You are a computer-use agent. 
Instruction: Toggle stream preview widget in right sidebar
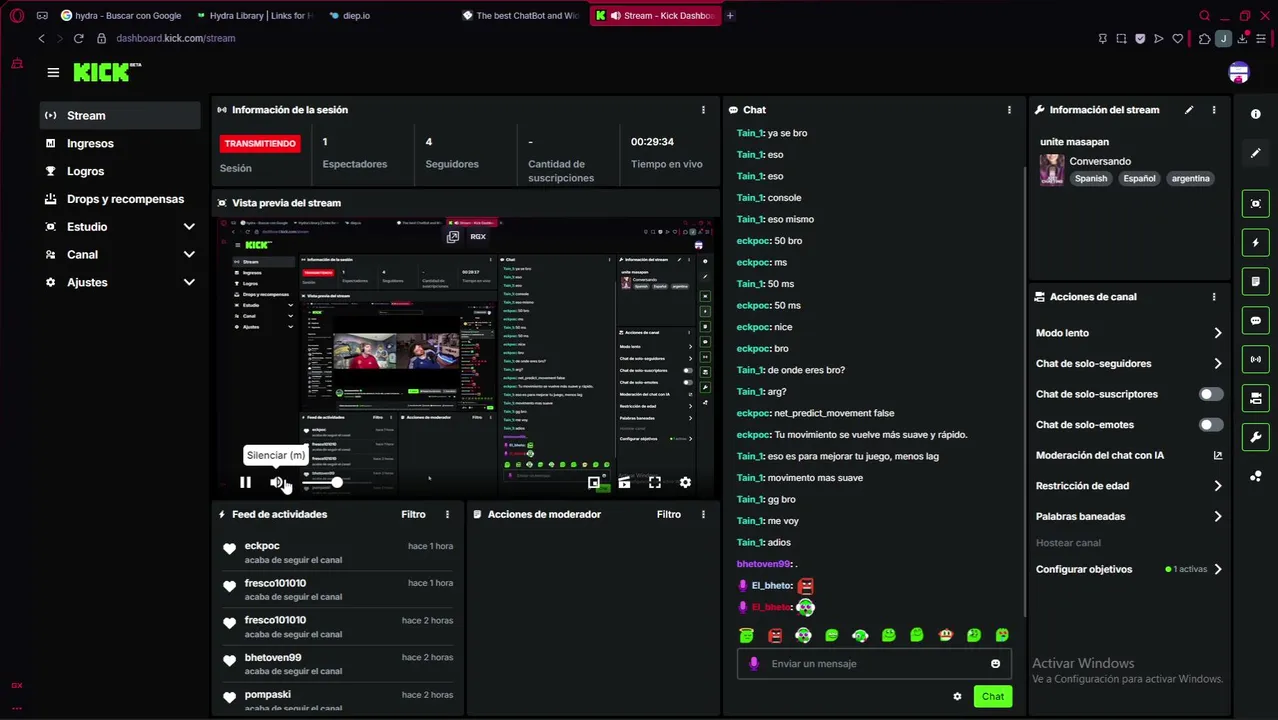pos(1256,204)
